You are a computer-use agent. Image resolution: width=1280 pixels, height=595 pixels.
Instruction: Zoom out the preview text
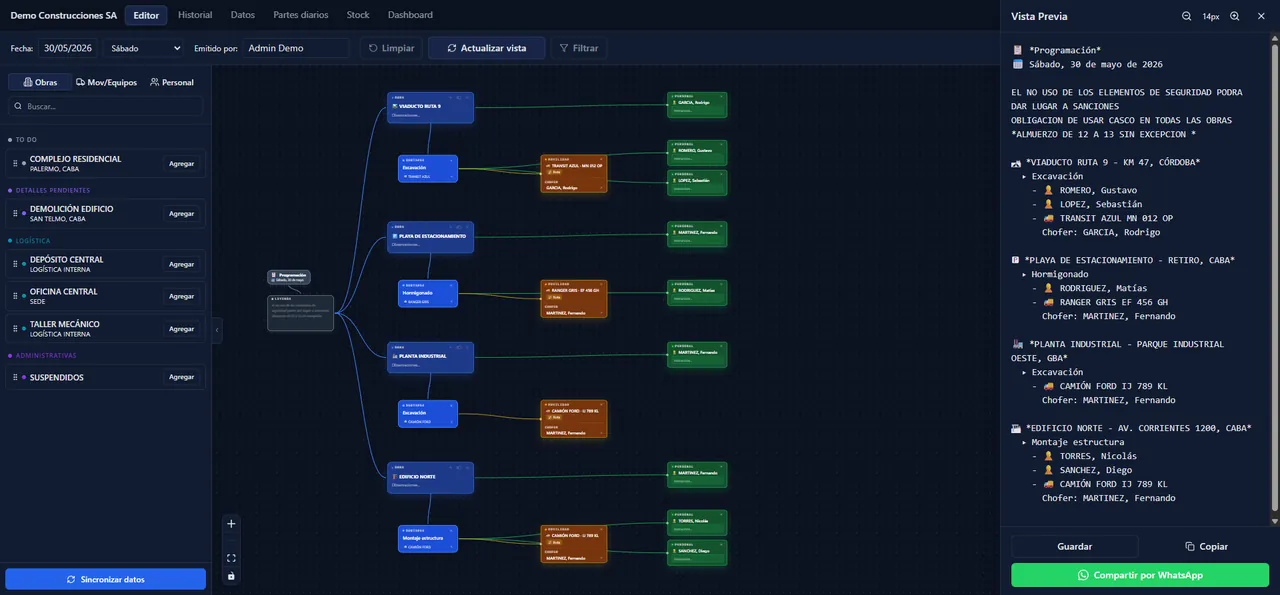tap(1186, 16)
